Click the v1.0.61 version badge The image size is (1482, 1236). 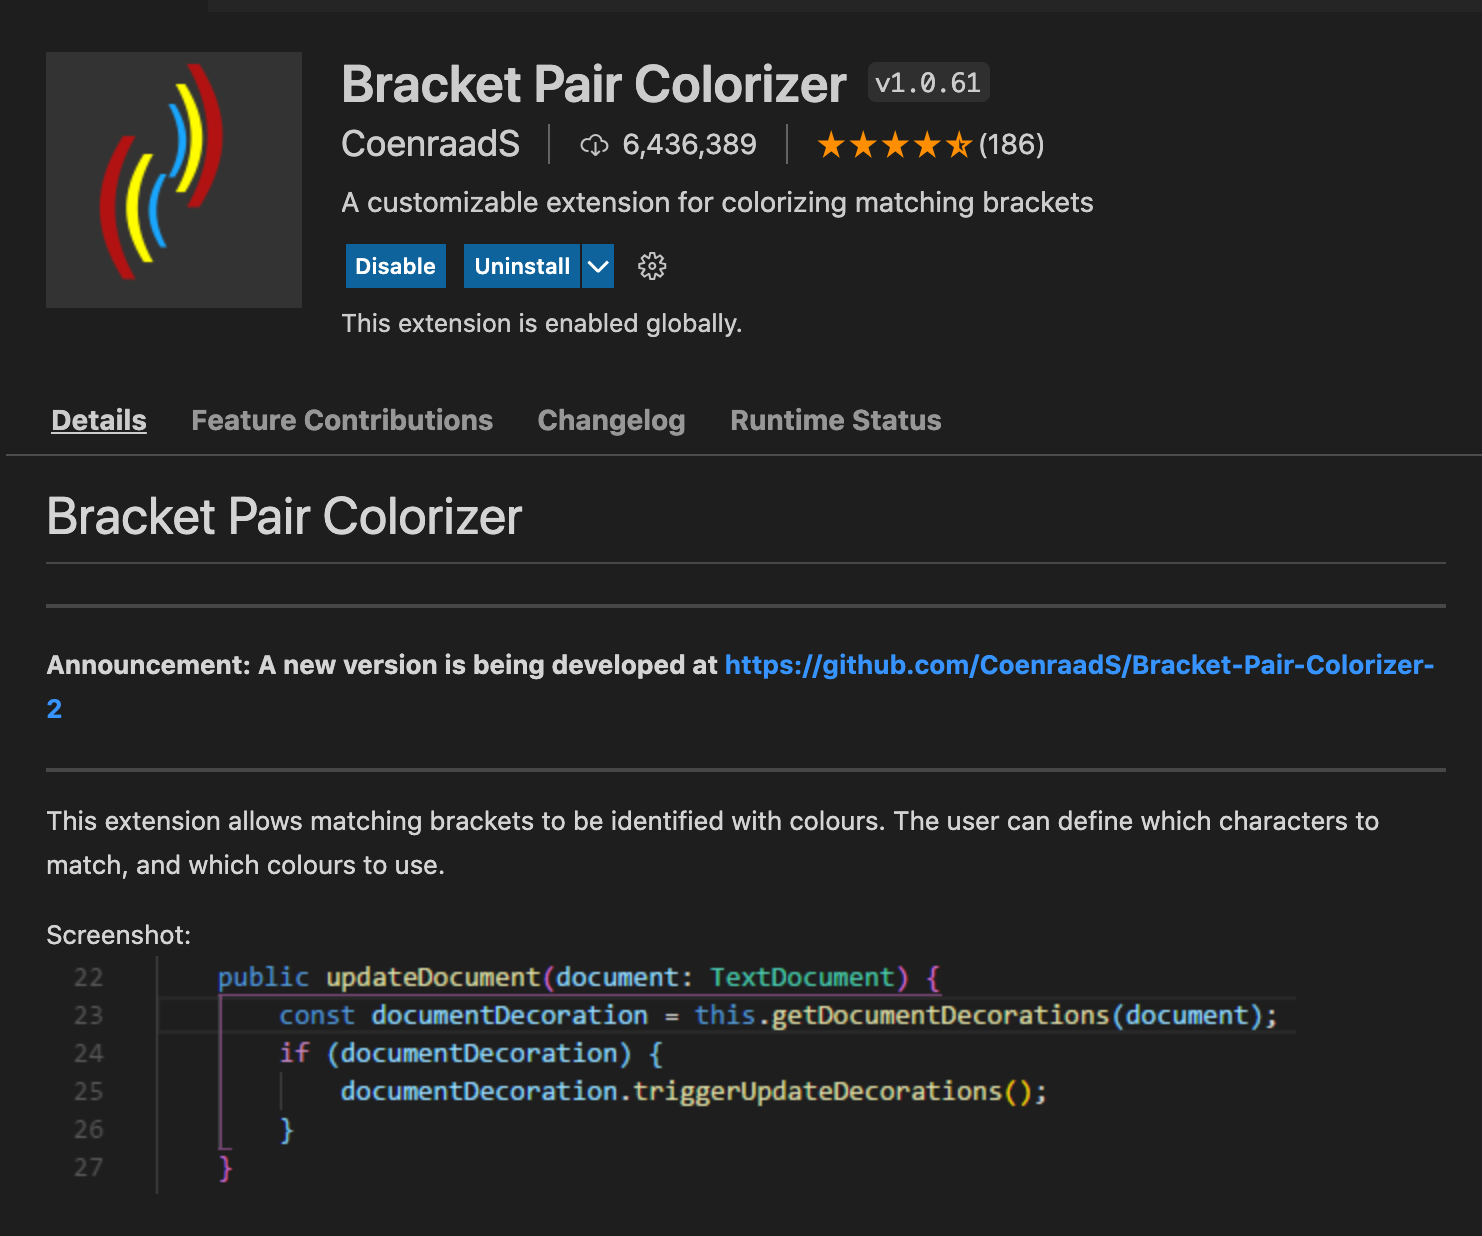point(928,83)
